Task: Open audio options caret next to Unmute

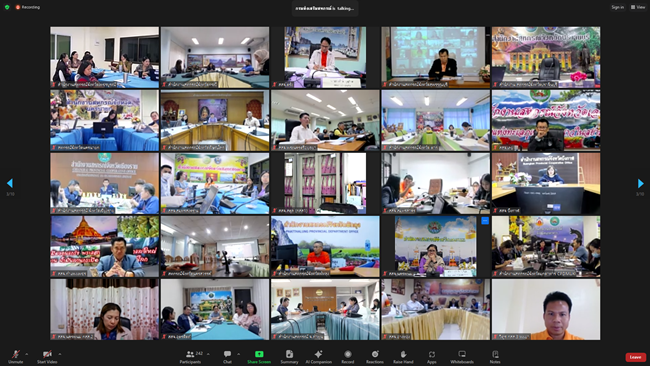Action: (x=27, y=354)
